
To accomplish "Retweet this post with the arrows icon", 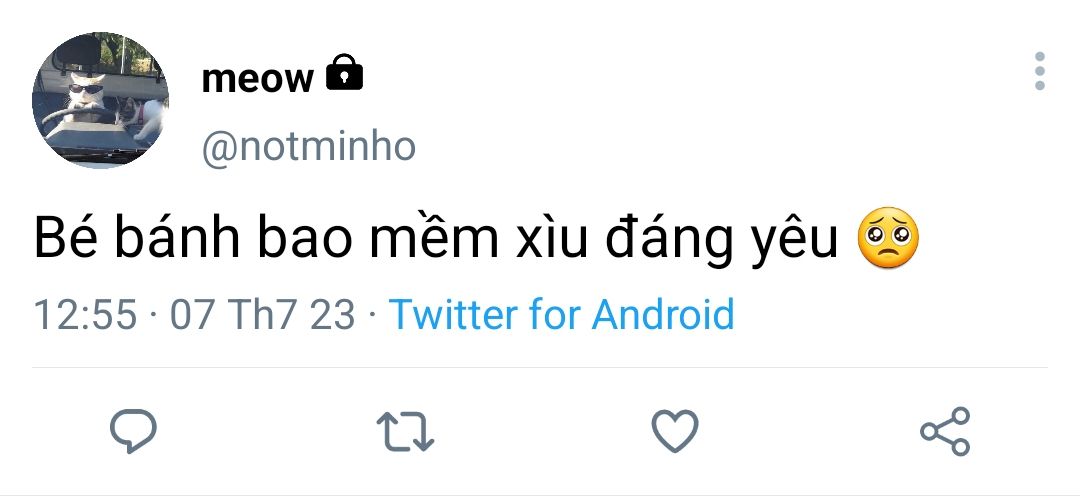I will click(x=405, y=431).
